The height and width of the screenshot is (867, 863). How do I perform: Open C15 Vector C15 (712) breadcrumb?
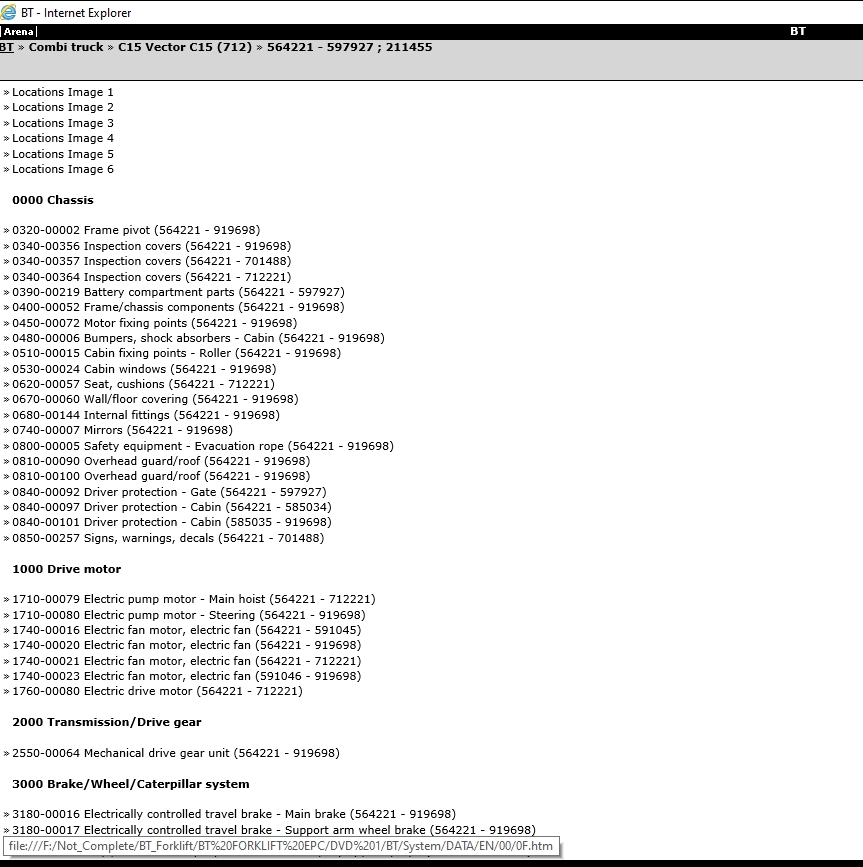pos(185,47)
